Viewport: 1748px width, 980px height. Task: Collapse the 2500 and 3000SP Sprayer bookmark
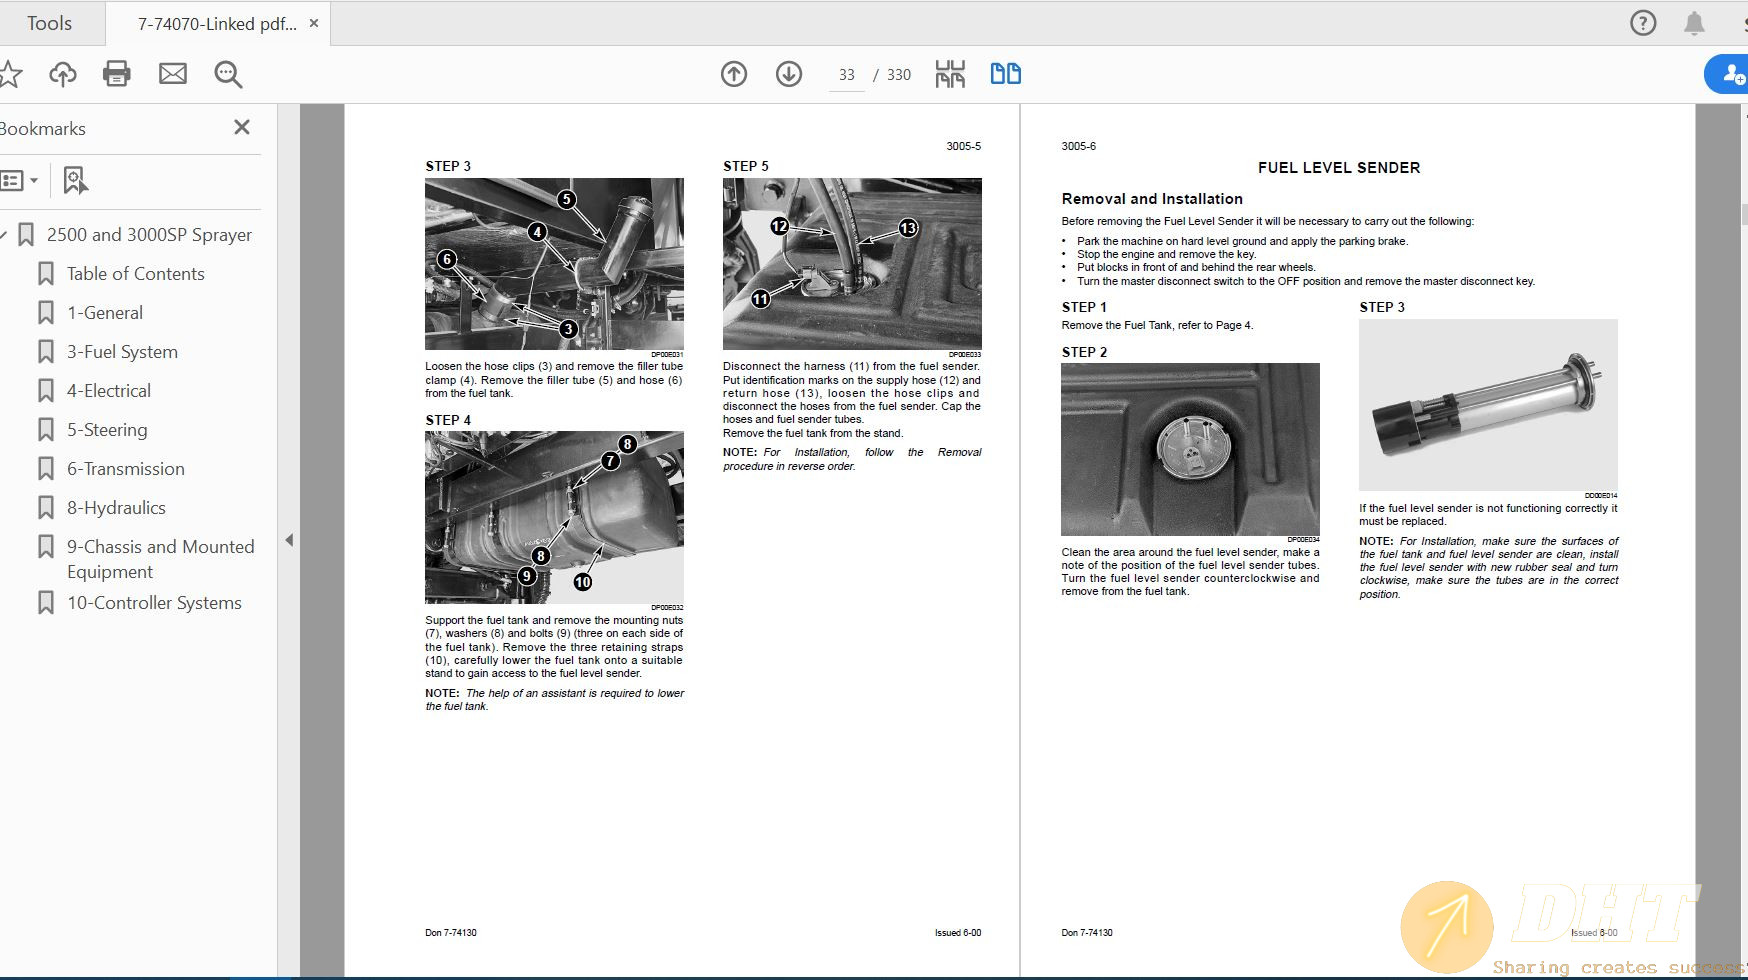pos(4,235)
